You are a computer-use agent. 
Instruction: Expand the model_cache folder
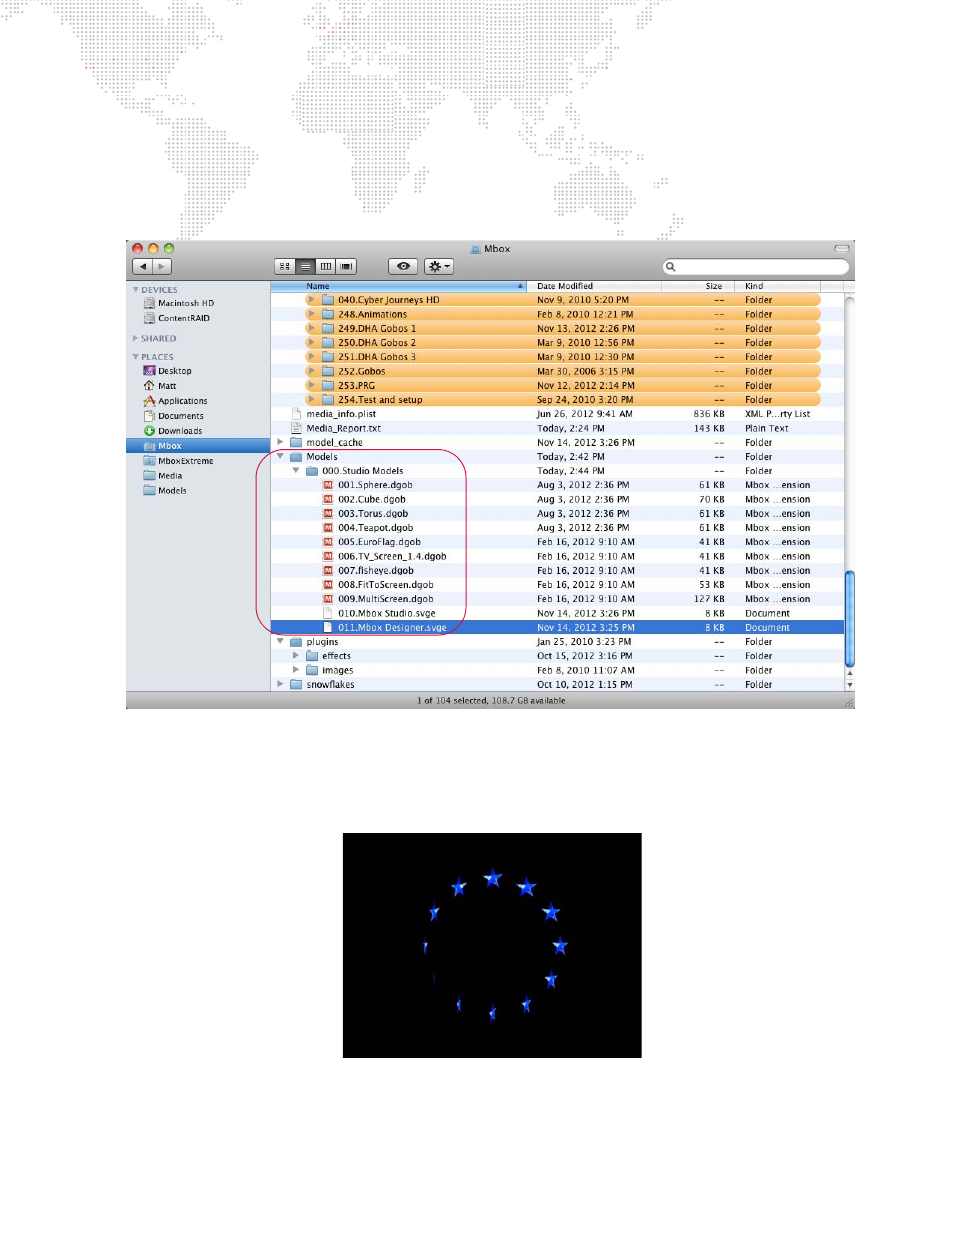pyautogui.click(x=280, y=442)
